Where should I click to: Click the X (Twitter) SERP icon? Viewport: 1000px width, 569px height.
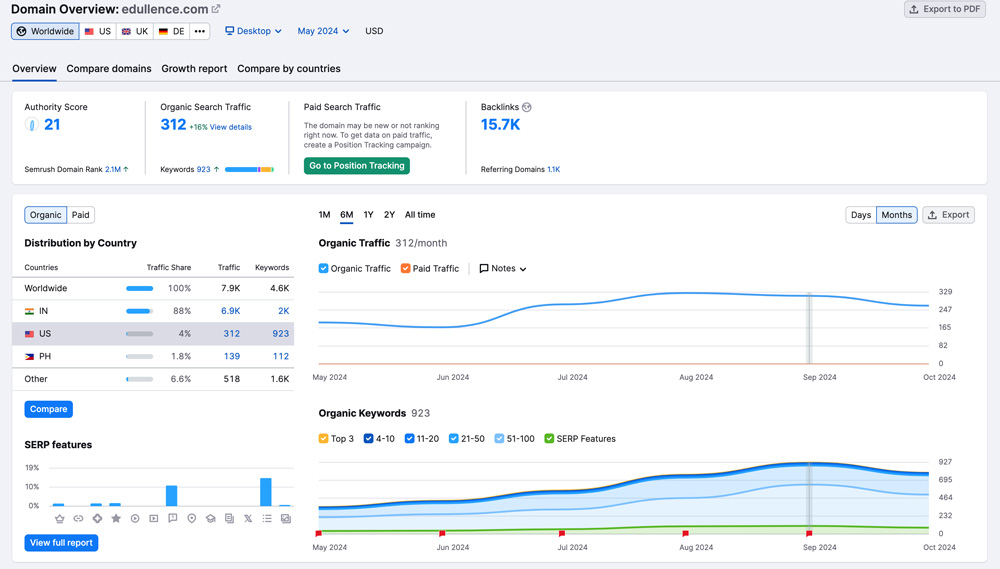click(248, 519)
